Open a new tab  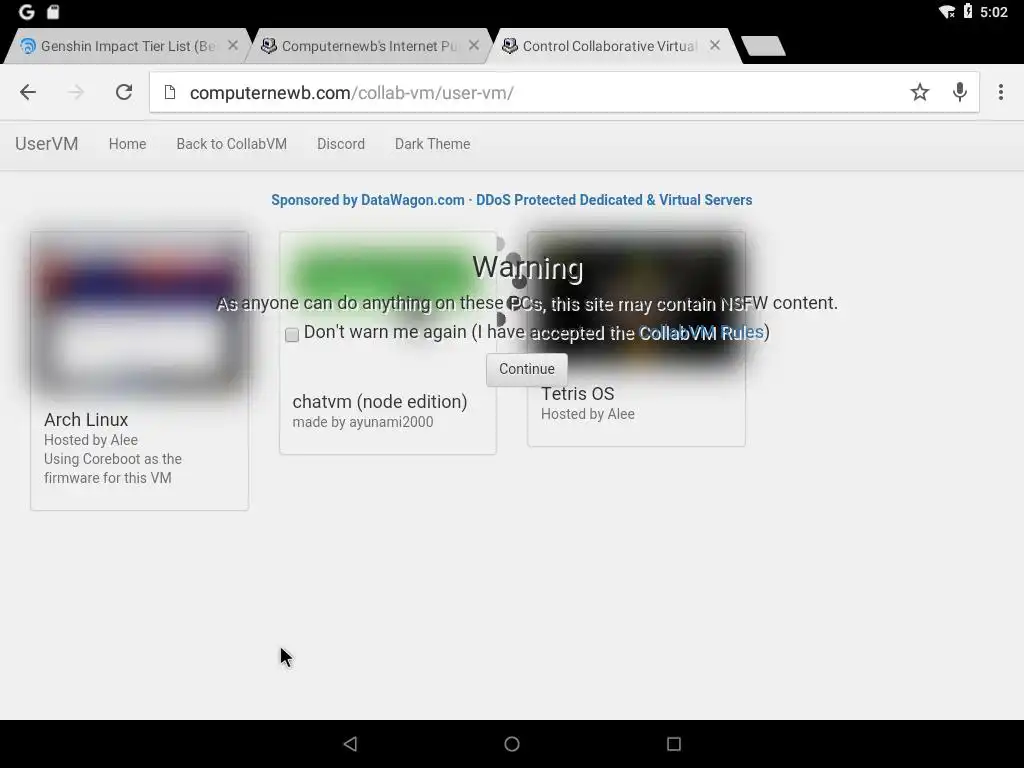click(x=763, y=46)
